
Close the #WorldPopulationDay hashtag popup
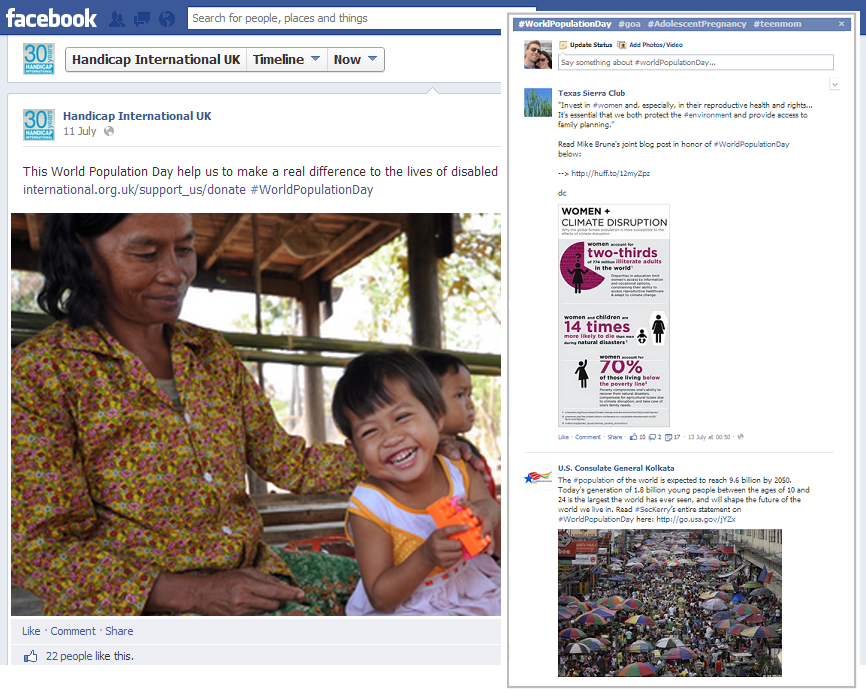click(x=841, y=24)
